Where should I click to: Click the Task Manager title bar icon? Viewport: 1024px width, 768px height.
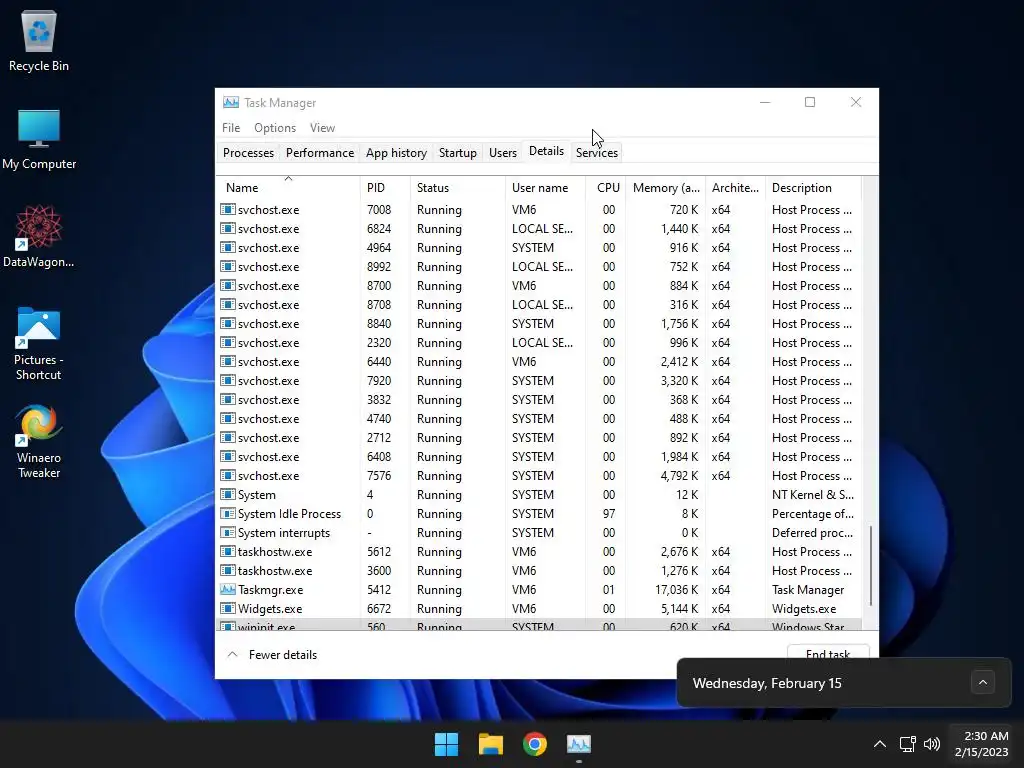point(231,103)
